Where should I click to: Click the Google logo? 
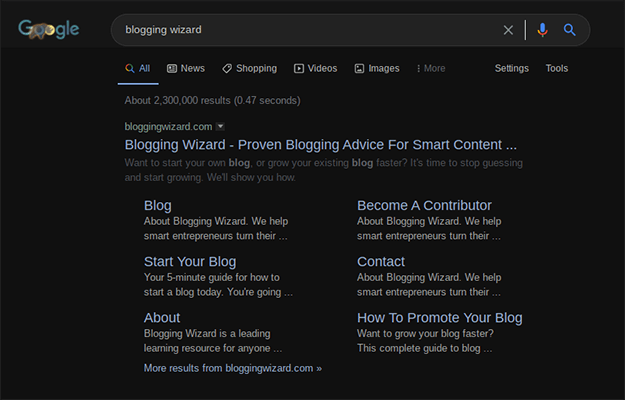pyautogui.click(x=48, y=30)
